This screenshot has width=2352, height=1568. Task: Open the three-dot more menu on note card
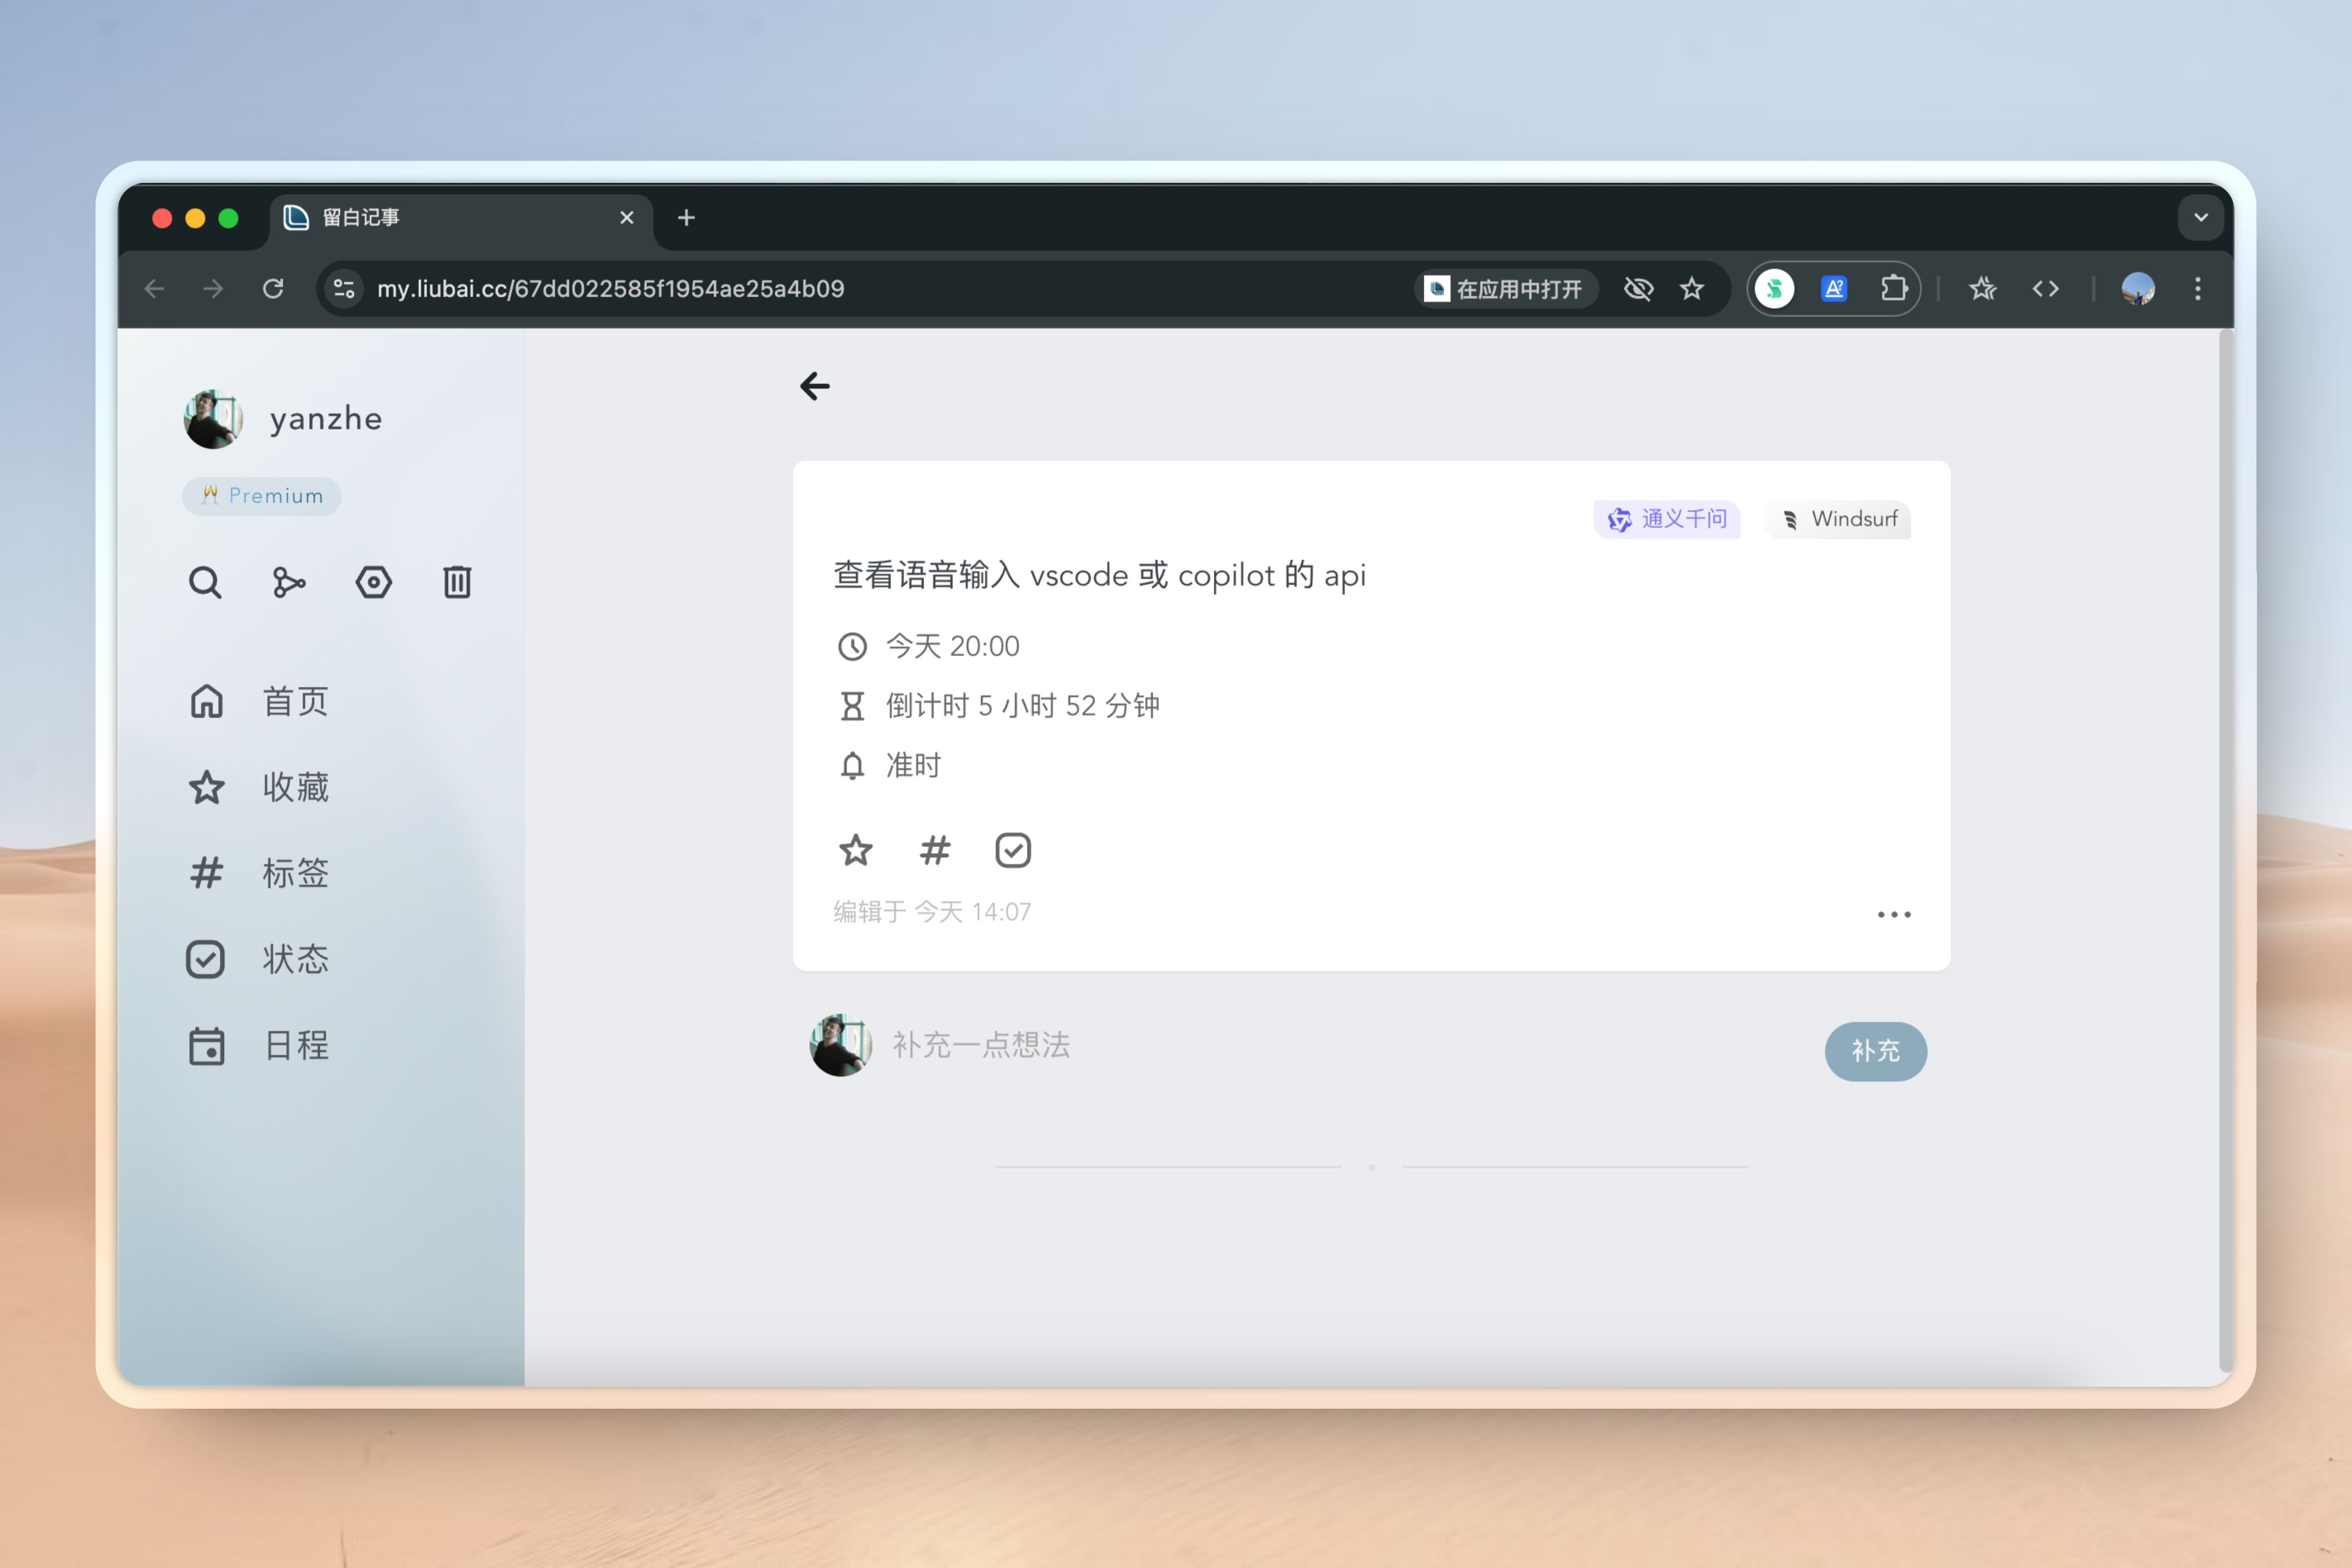point(1893,915)
